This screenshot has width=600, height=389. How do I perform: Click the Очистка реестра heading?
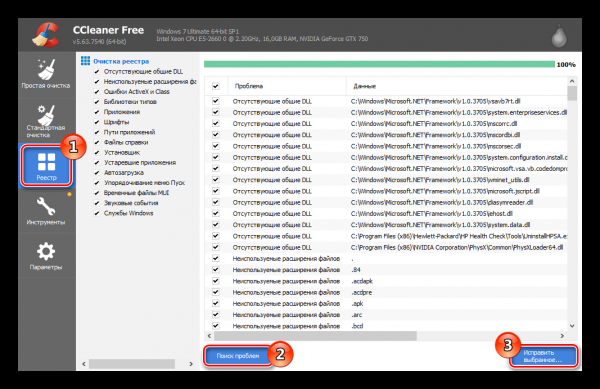coord(121,61)
